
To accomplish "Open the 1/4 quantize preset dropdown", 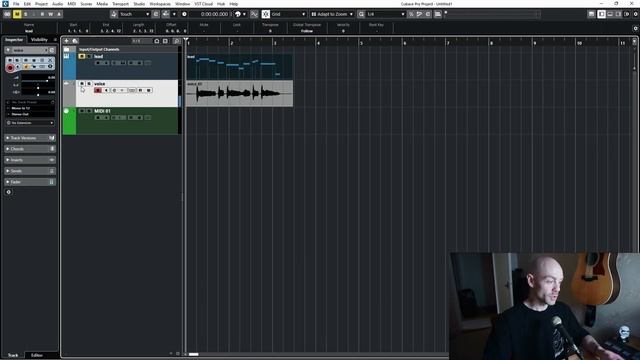I will [x=386, y=14].
